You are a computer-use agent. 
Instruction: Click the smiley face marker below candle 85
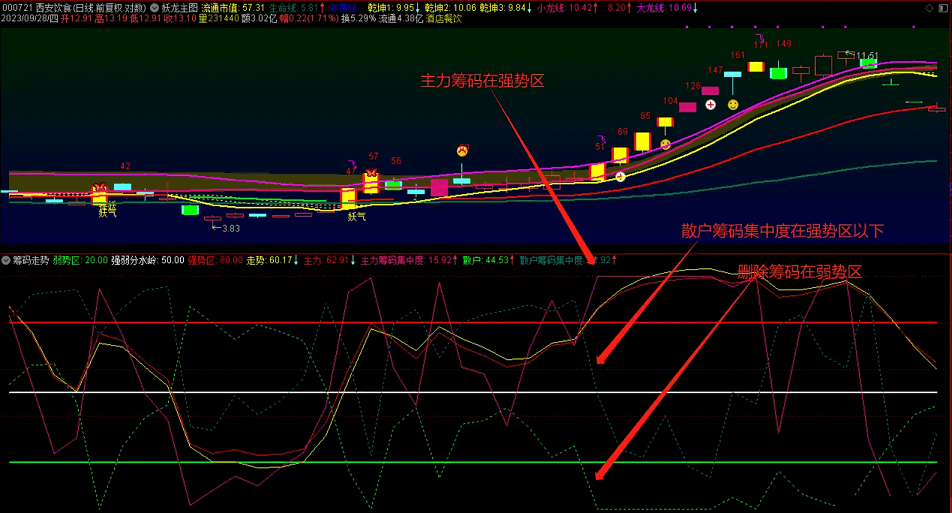665,144
